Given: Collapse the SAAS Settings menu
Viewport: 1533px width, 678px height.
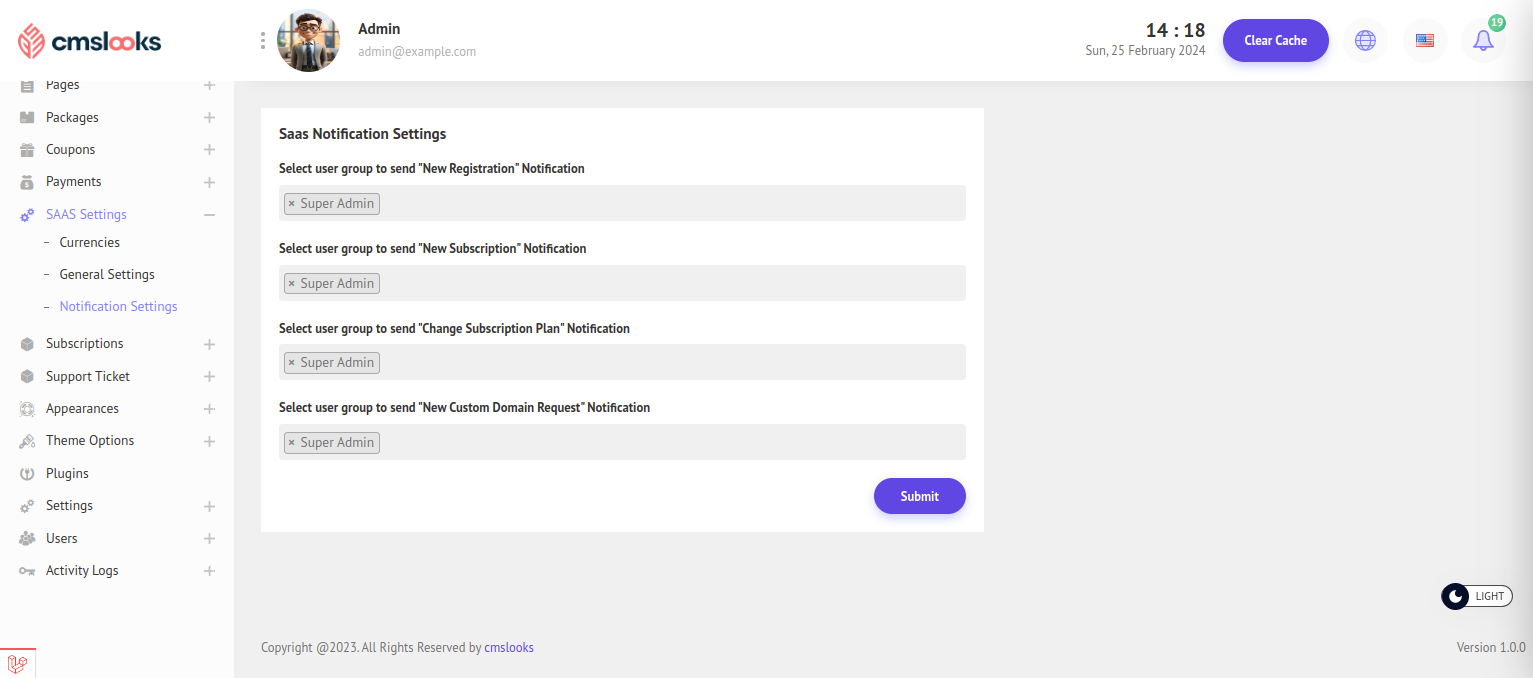Looking at the screenshot, I should [x=209, y=214].
